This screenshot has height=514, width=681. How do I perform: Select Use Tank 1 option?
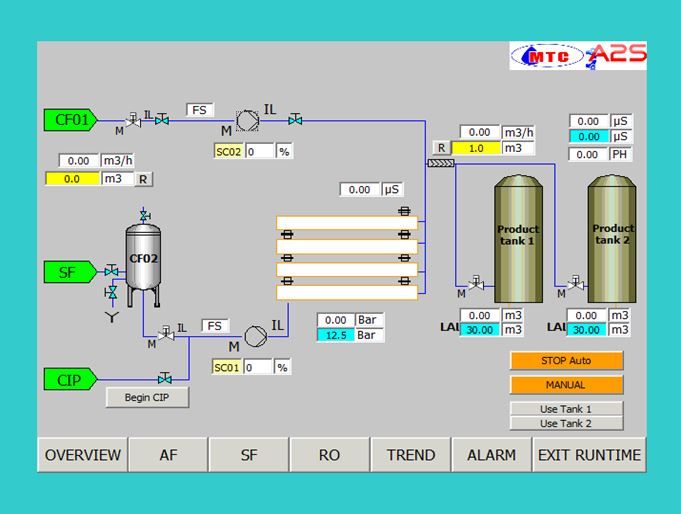pyautogui.click(x=566, y=409)
